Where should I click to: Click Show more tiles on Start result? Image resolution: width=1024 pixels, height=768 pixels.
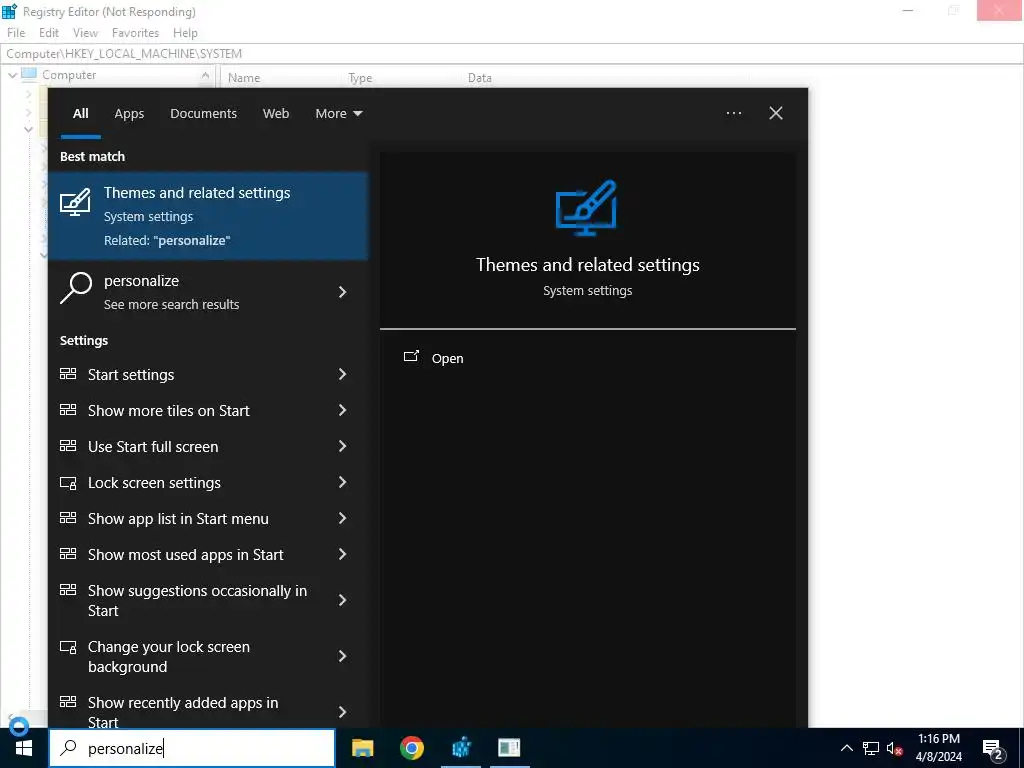208,410
